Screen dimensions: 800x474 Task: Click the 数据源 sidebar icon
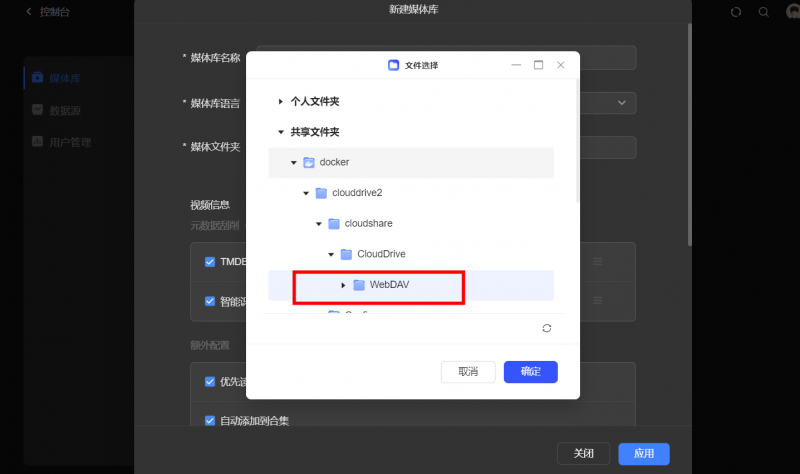point(37,110)
